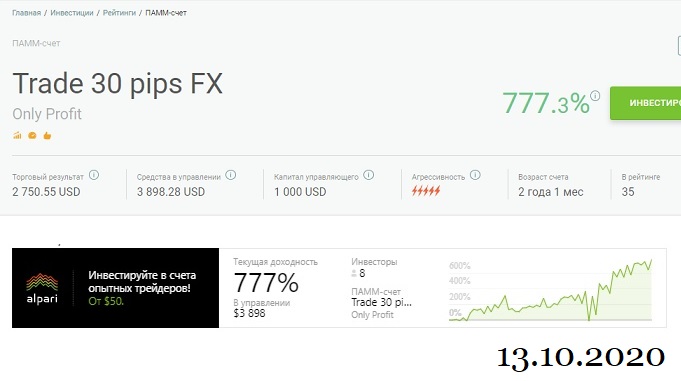681x381 pixels.
Task: Click the 777% current return figure
Action: click(266, 283)
